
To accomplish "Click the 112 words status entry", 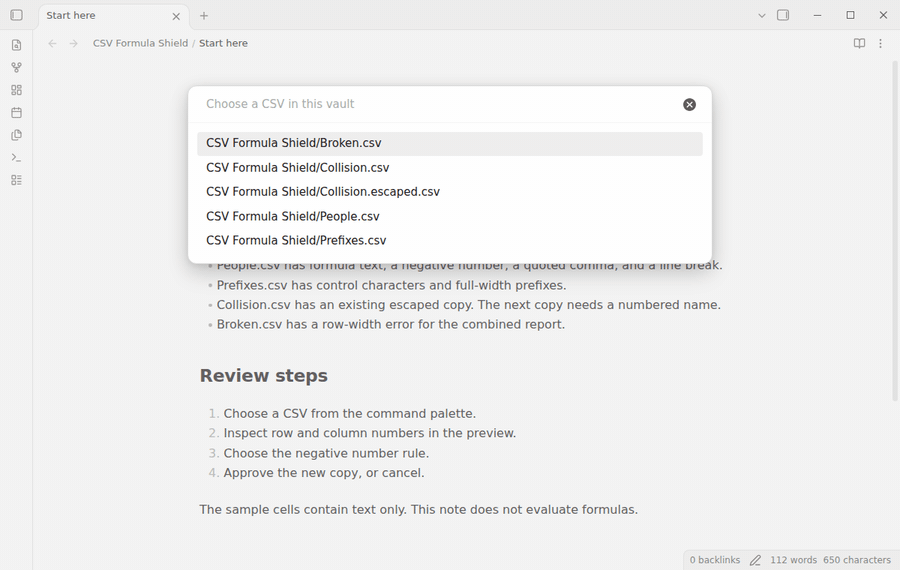I will click(x=793, y=560).
